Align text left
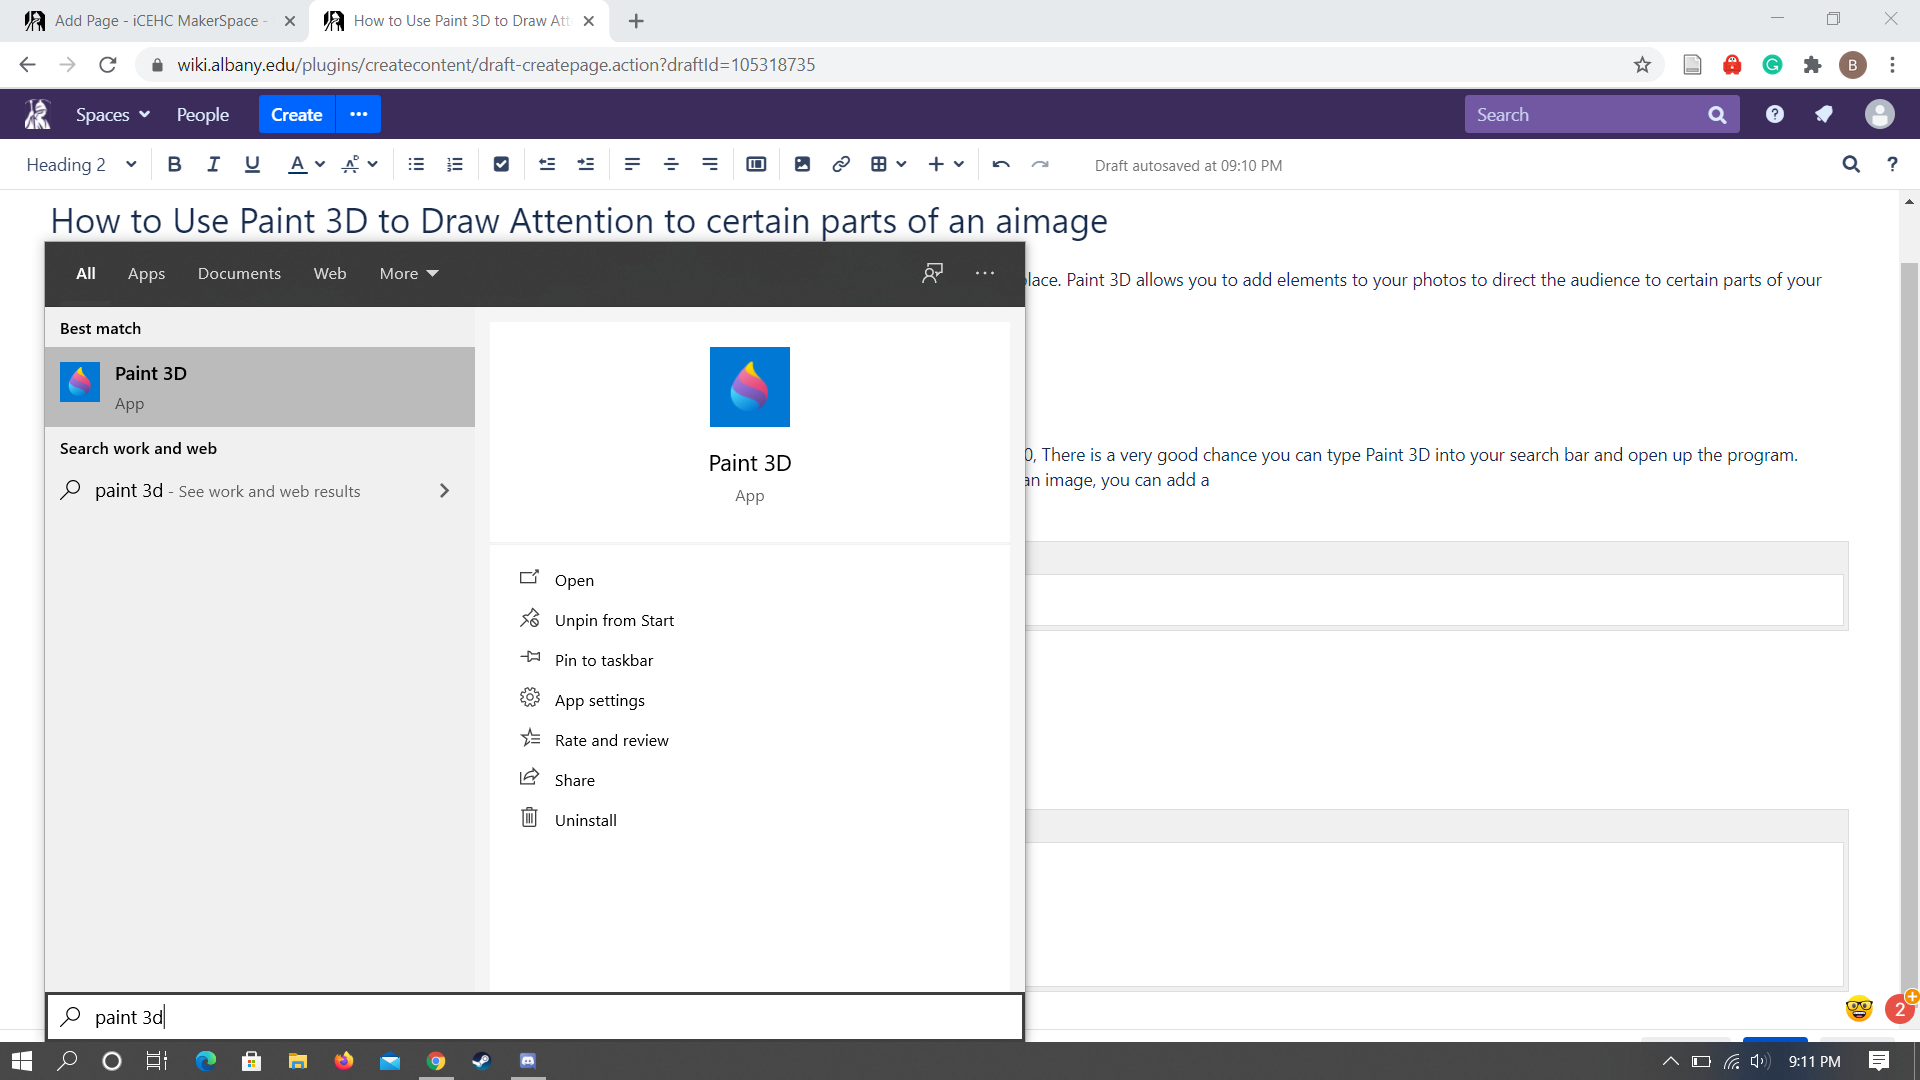This screenshot has width=1920, height=1080. click(x=632, y=165)
